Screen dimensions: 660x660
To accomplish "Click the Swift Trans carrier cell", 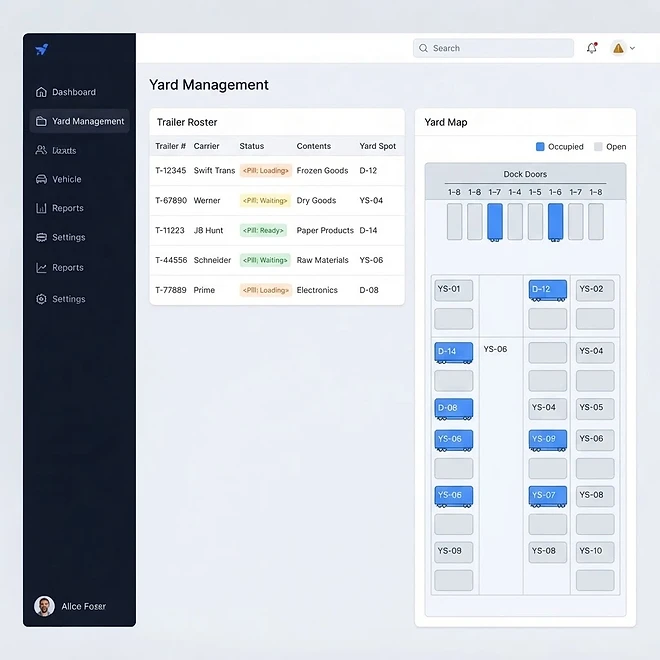I will [x=214, y=170].
